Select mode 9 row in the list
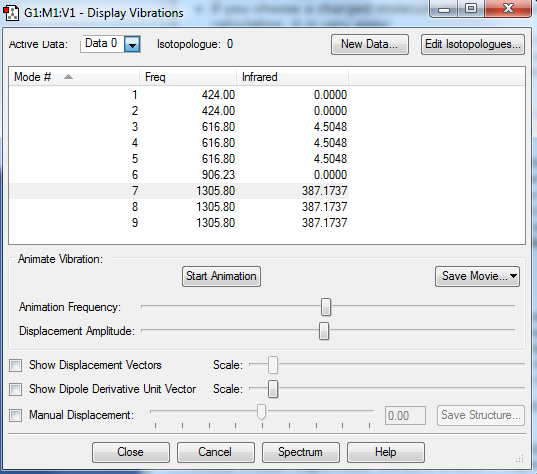This screenshot has height=474, width=537. [179, 223]
